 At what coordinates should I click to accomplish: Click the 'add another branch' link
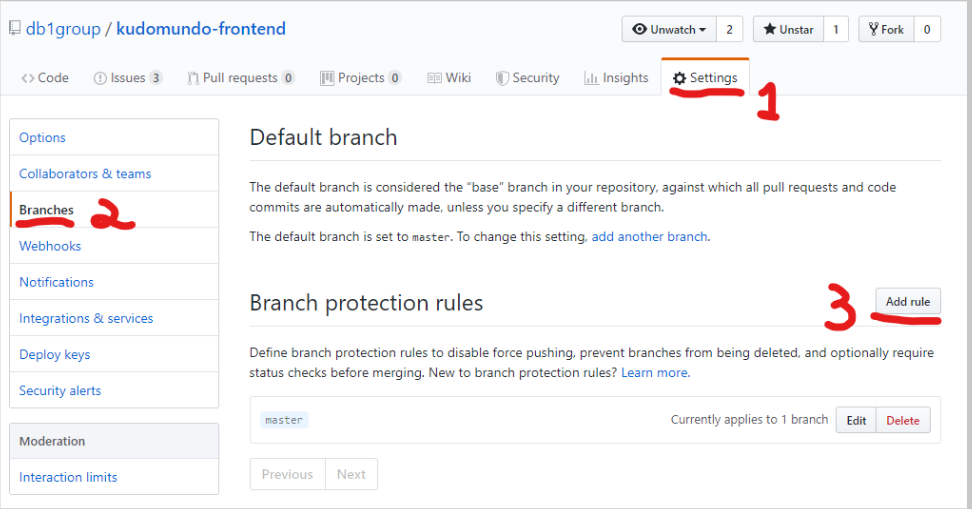pyautogui.click(x=649, y=237)
